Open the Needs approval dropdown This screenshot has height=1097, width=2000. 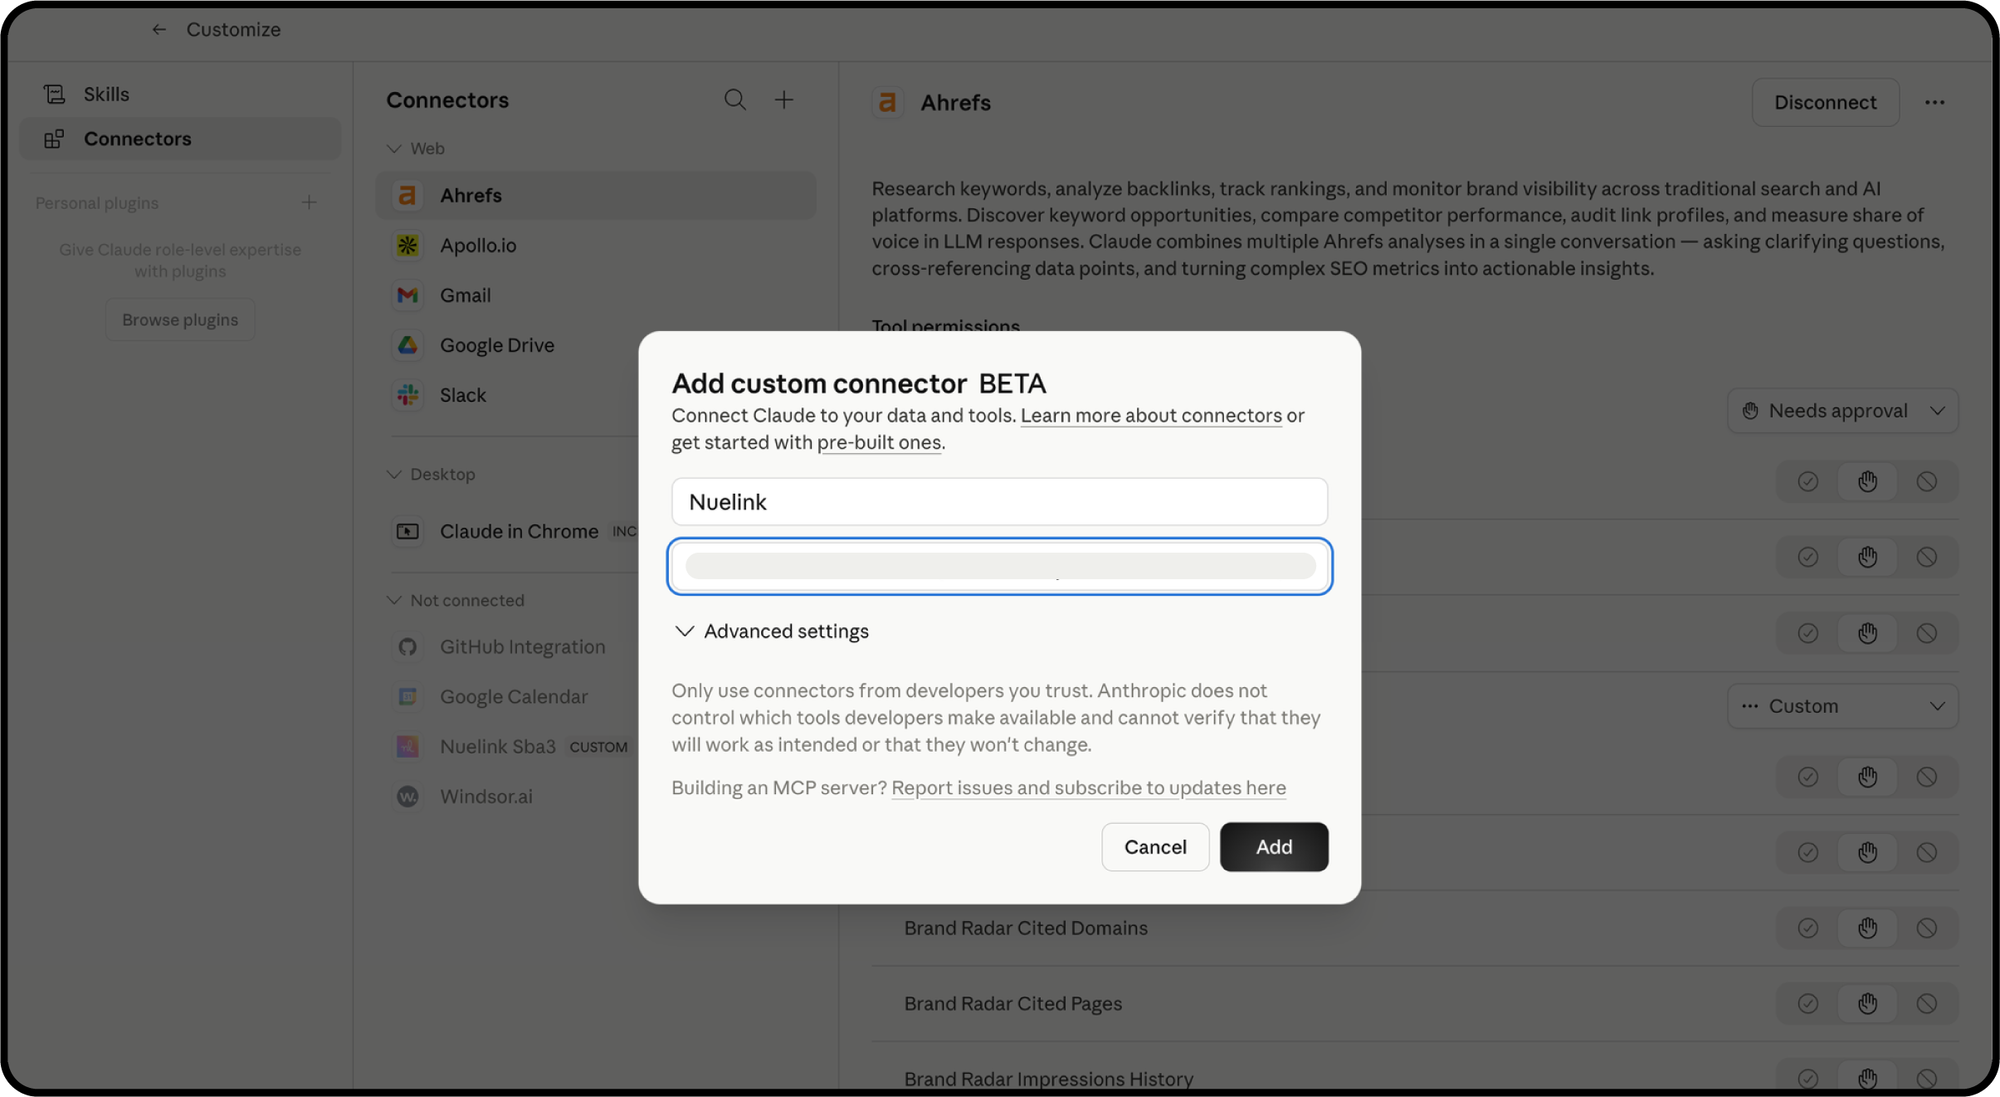(x=1842, y=411)
